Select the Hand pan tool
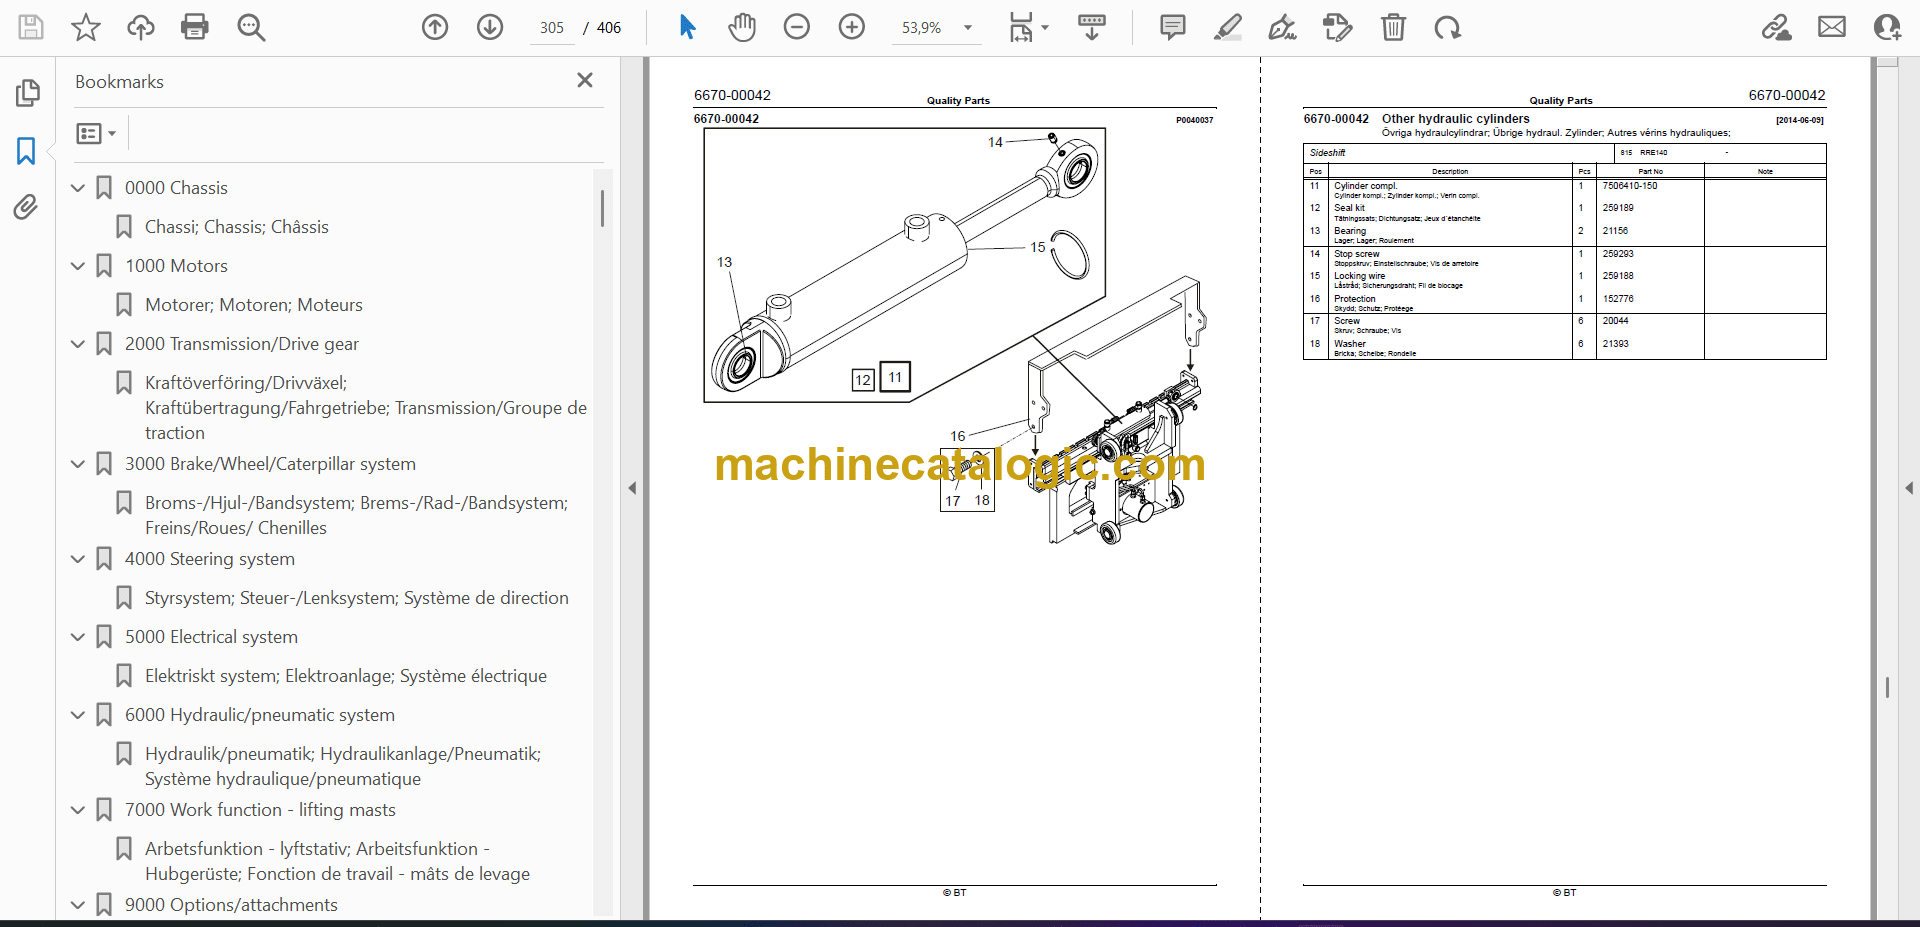 [x=741, y=27]
